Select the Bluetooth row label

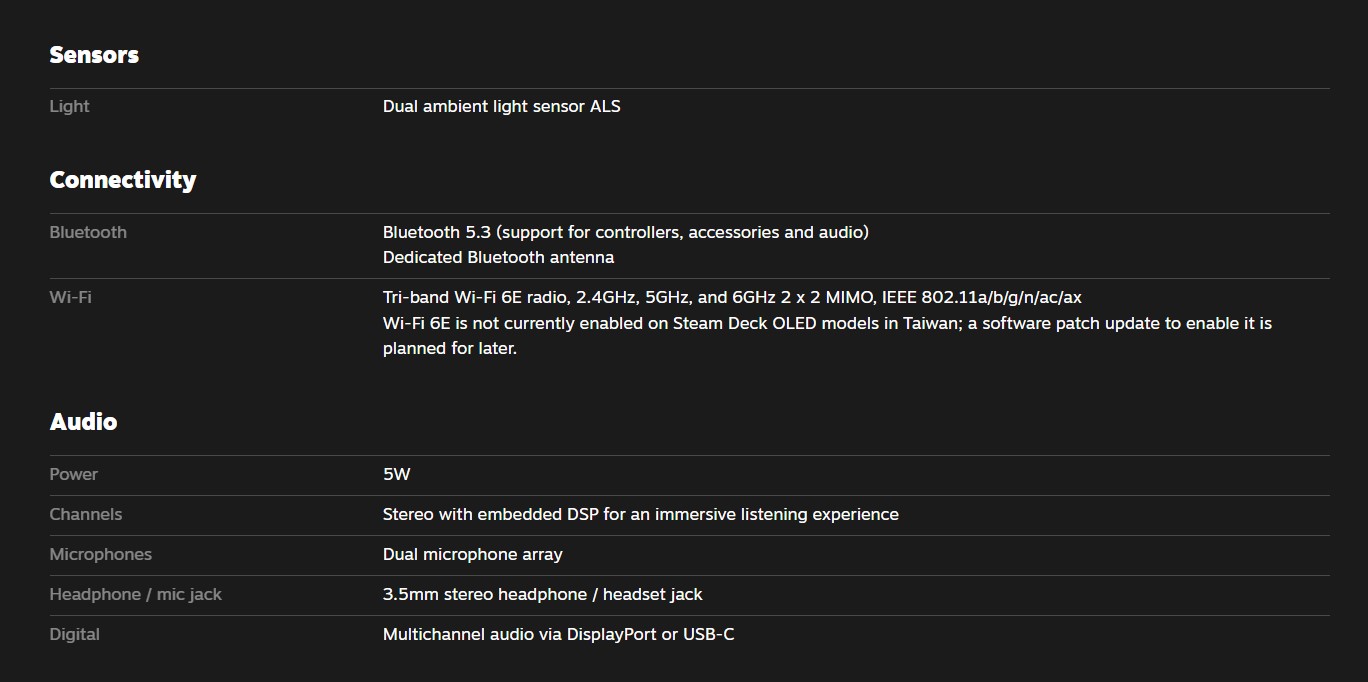88,232
